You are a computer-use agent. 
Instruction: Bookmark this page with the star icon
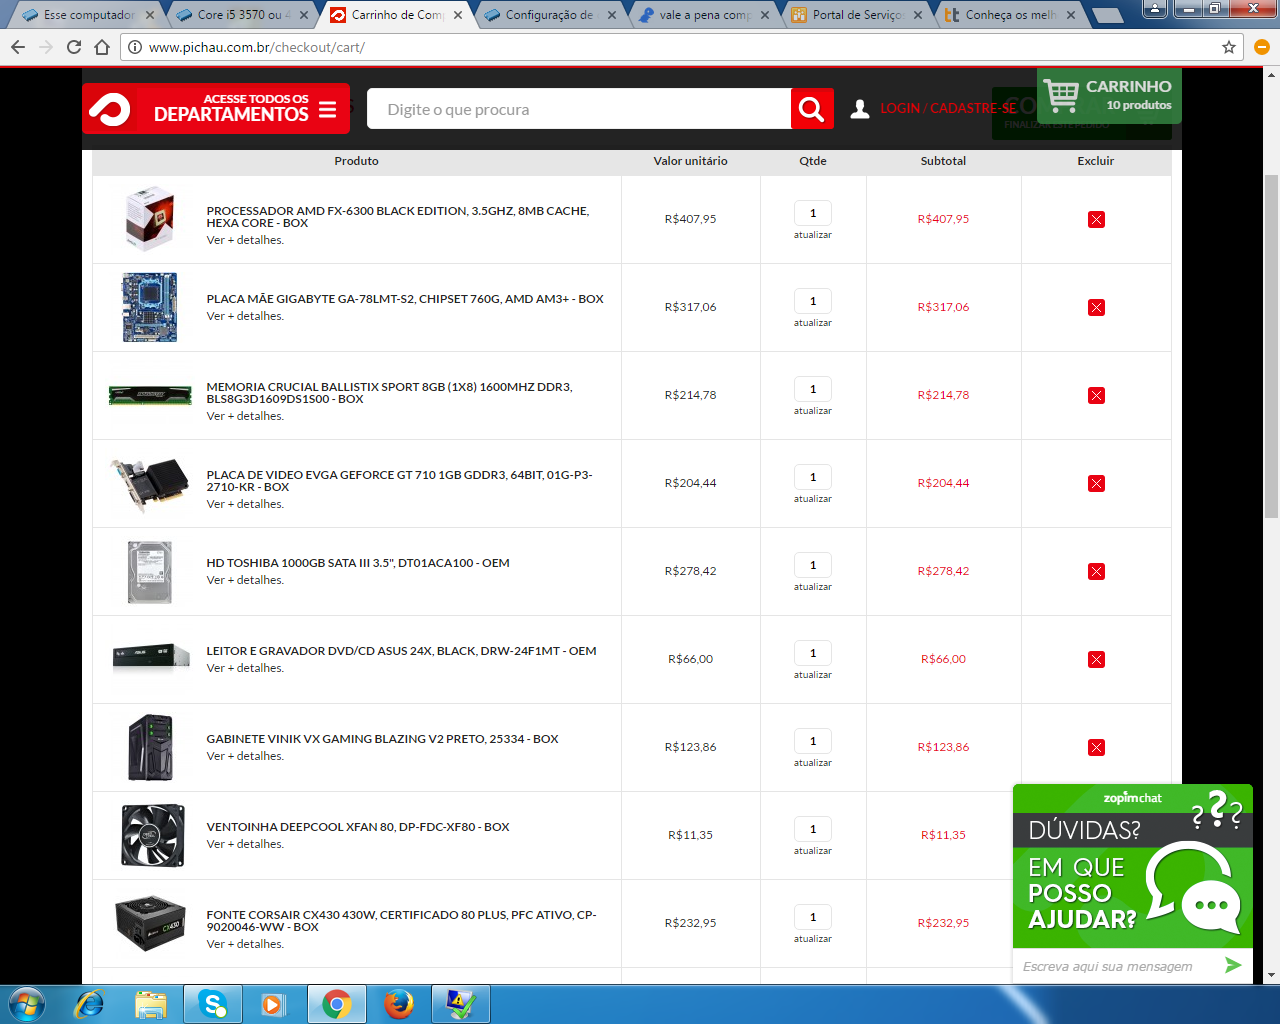coord(1229,47)
